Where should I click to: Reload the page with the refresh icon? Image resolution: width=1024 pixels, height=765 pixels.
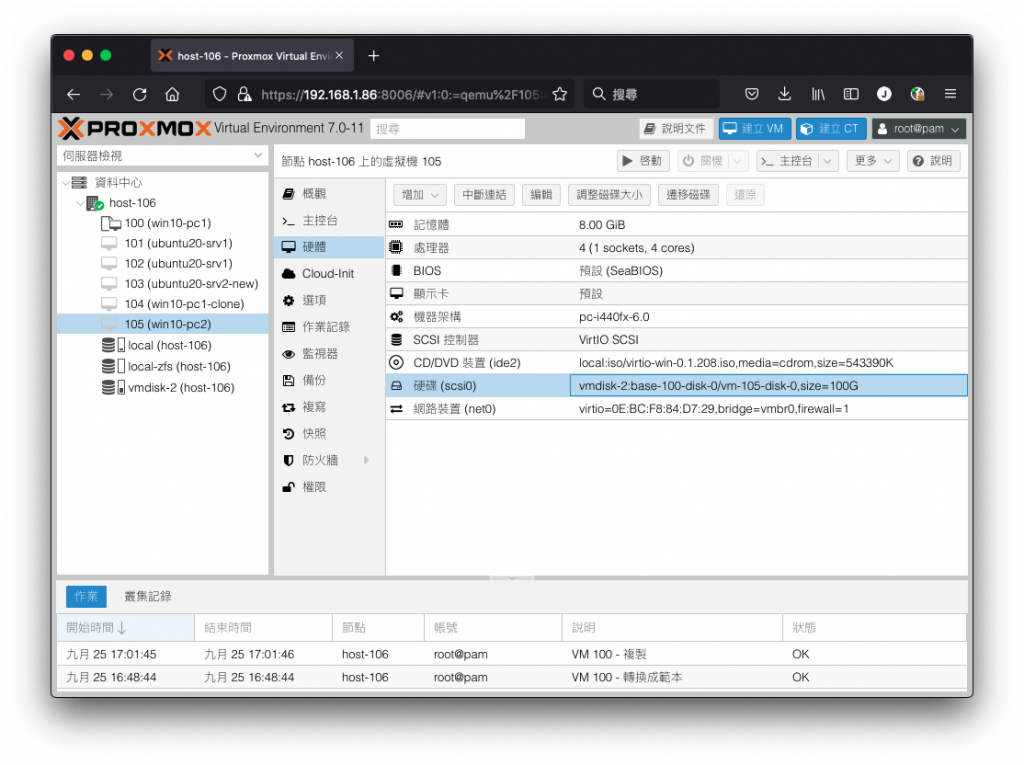click(140, 94)
